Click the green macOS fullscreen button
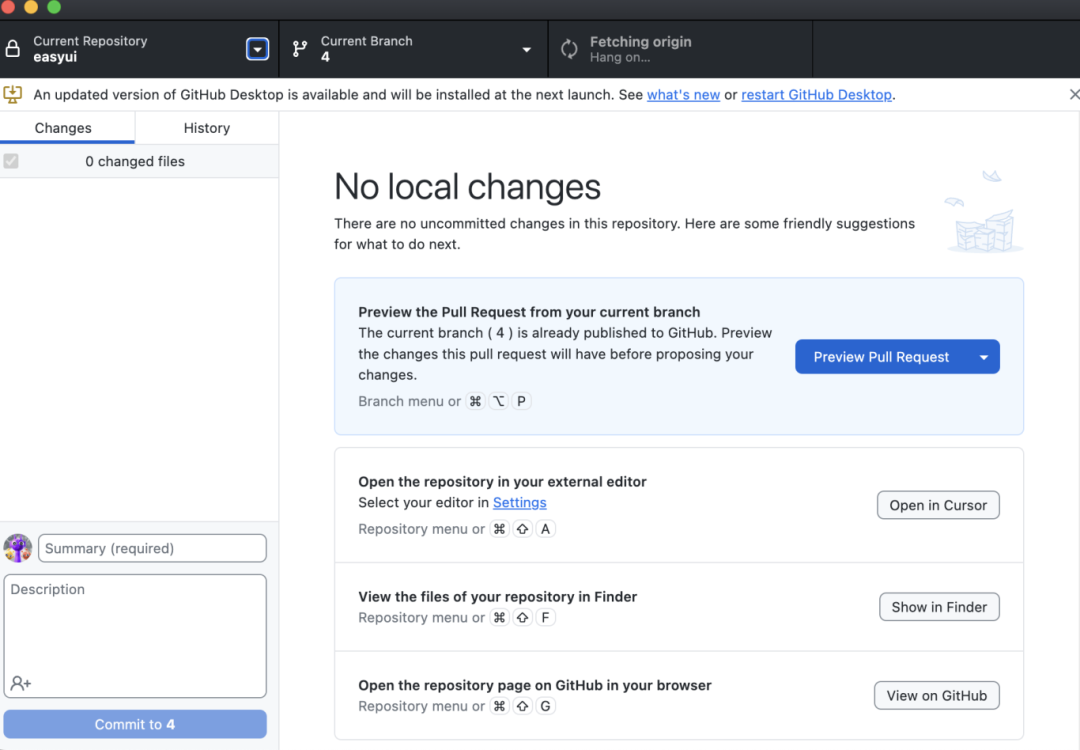This screenshot has width=1080, height=750. coord(54,7)
